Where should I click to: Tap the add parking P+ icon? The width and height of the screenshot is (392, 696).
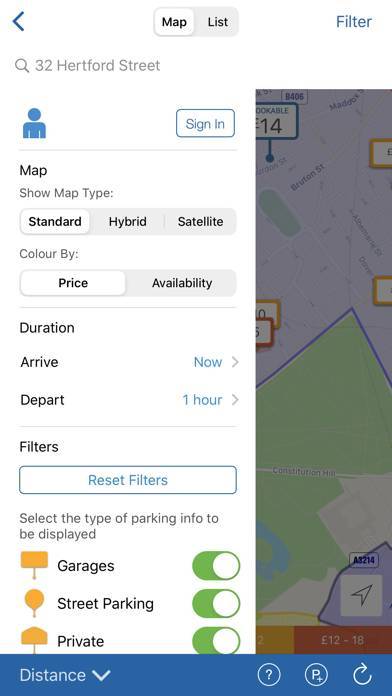[316, 675]
